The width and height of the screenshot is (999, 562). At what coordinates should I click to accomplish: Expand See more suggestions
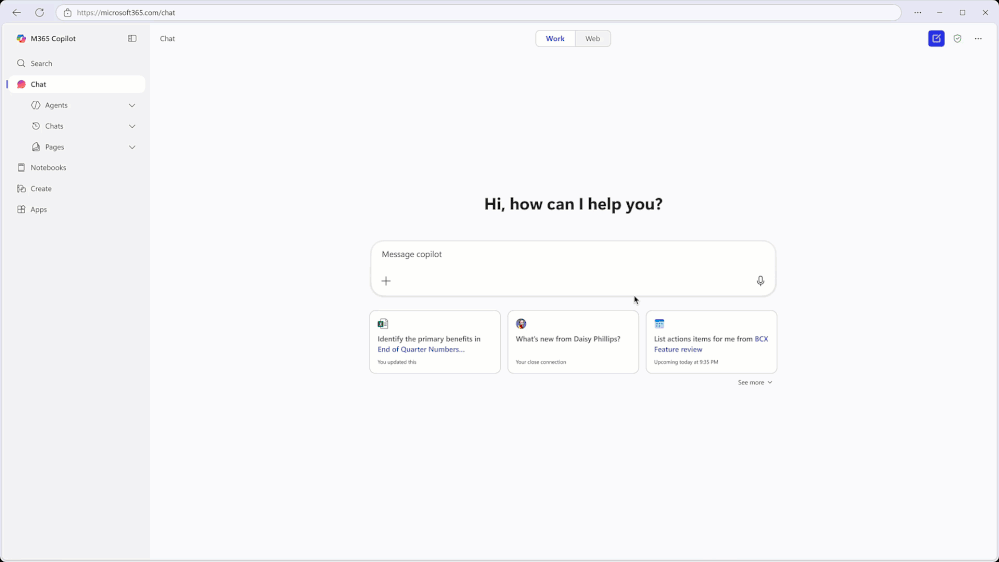point(755,382)
